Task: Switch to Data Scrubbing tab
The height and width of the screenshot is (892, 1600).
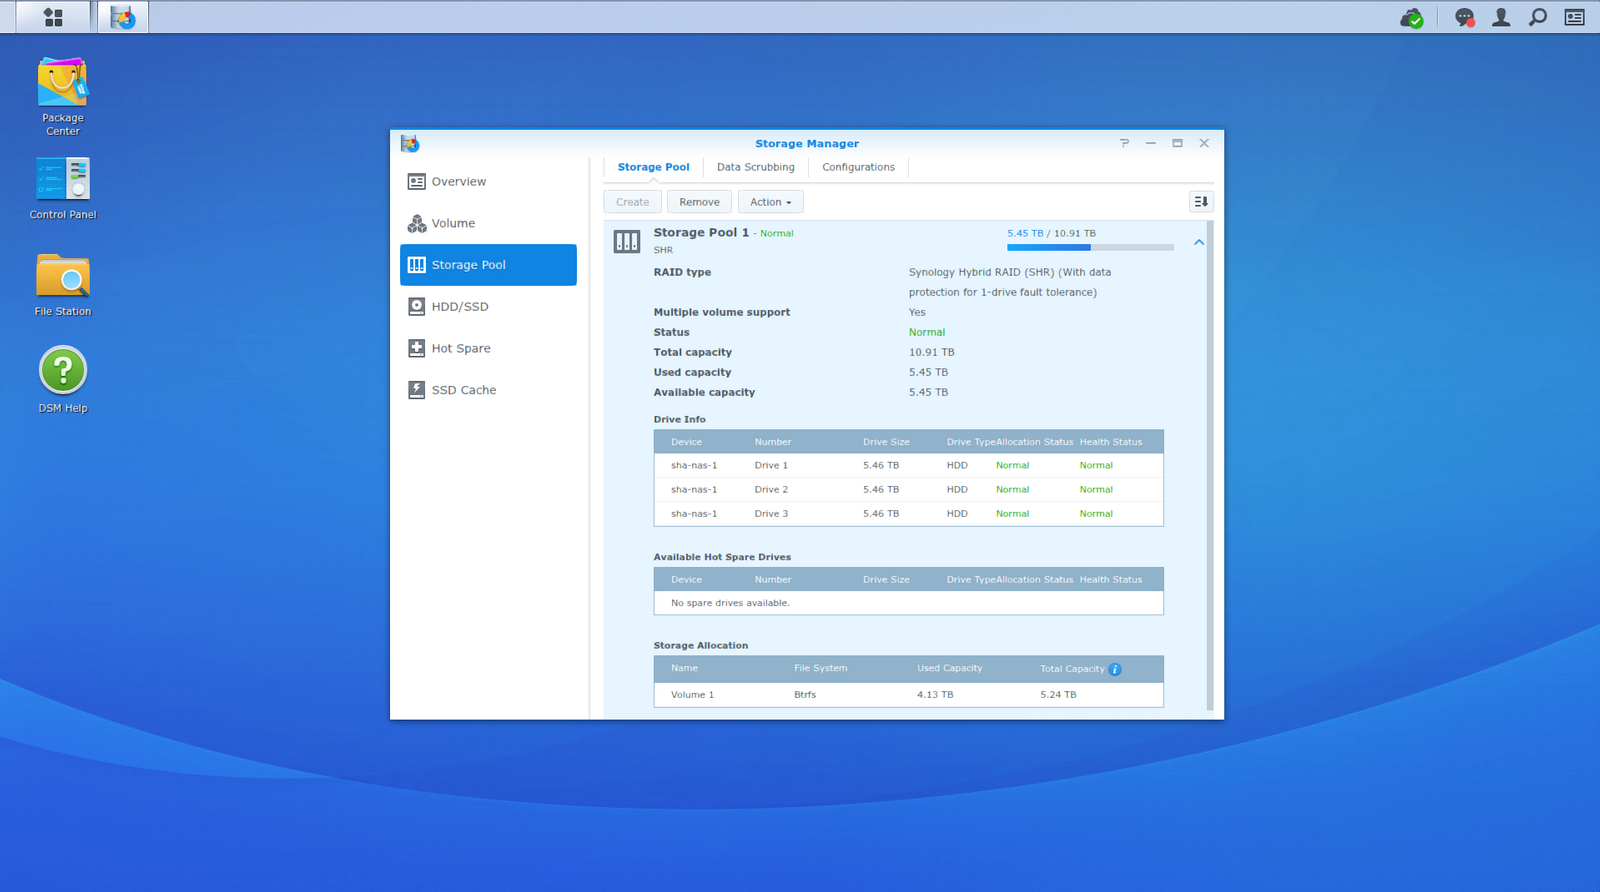Action: 756,167
